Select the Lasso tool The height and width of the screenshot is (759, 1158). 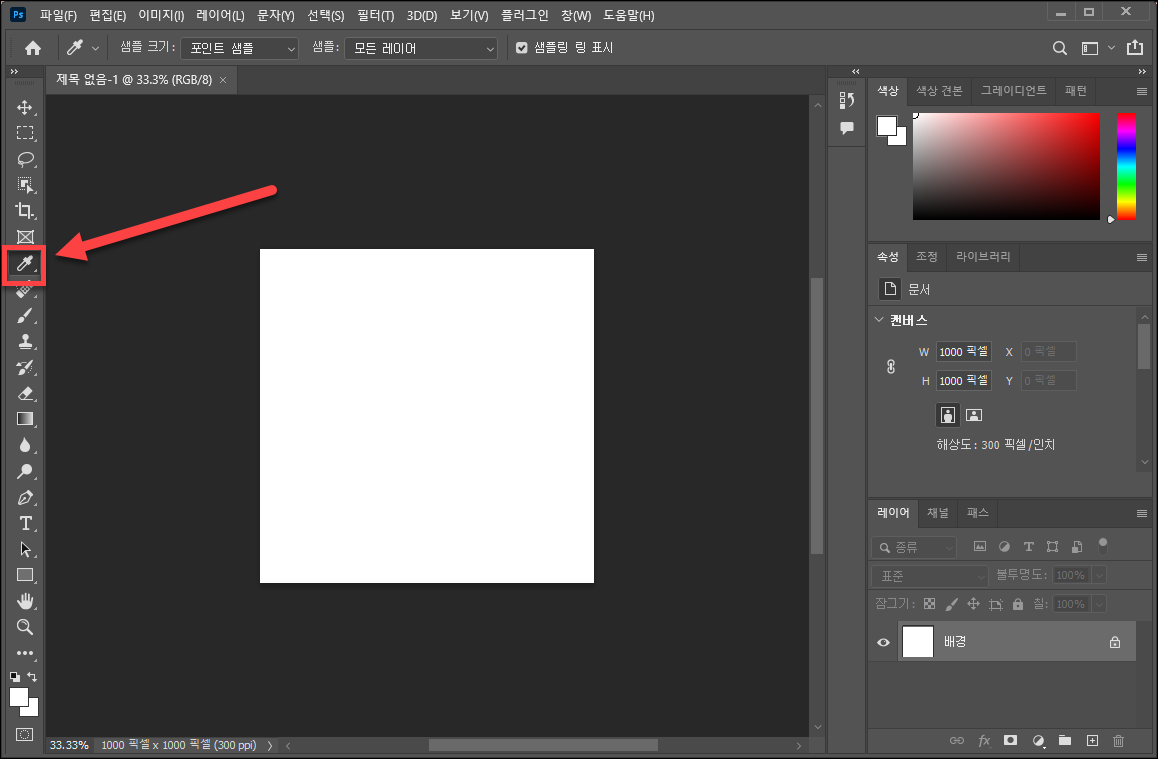tap(25, 159)
